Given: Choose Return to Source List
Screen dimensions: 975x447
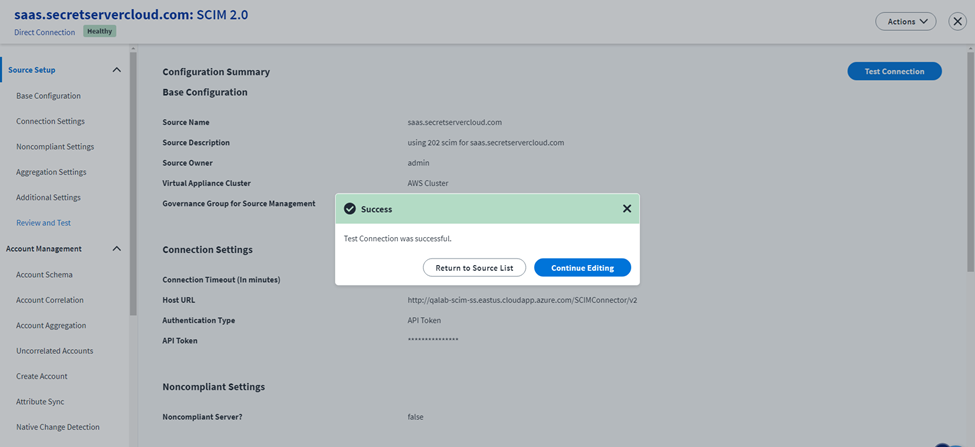Looking at the screenshot, I should click(x=474, y=268).
